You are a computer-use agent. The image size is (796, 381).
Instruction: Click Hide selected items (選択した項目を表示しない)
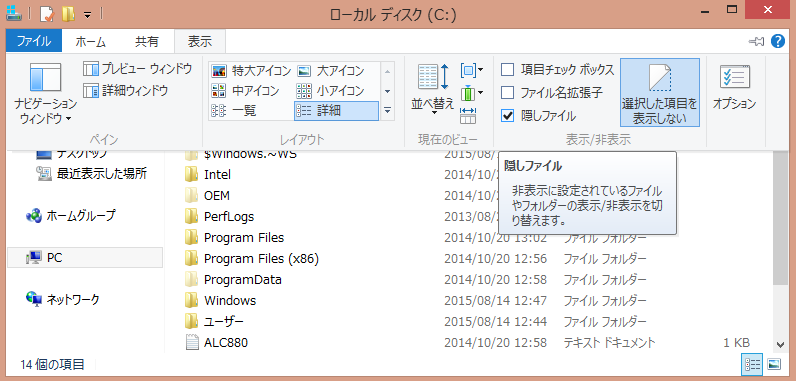click(659, 93)
